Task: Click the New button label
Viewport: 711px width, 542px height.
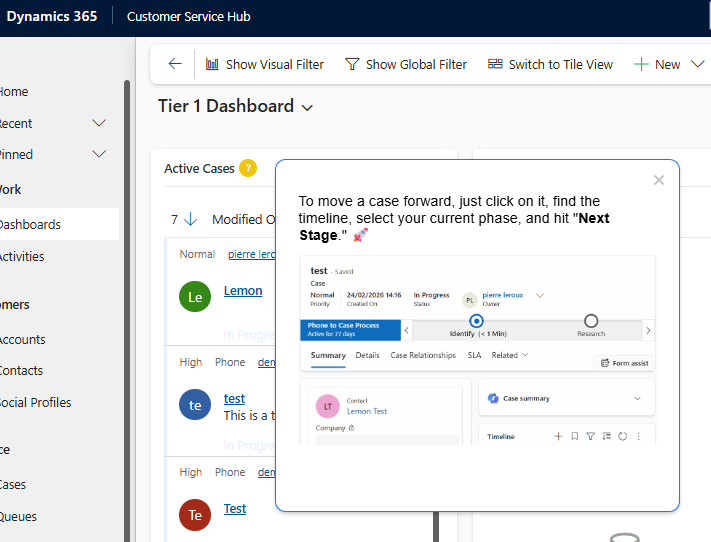Action: (x=667, y=64)
